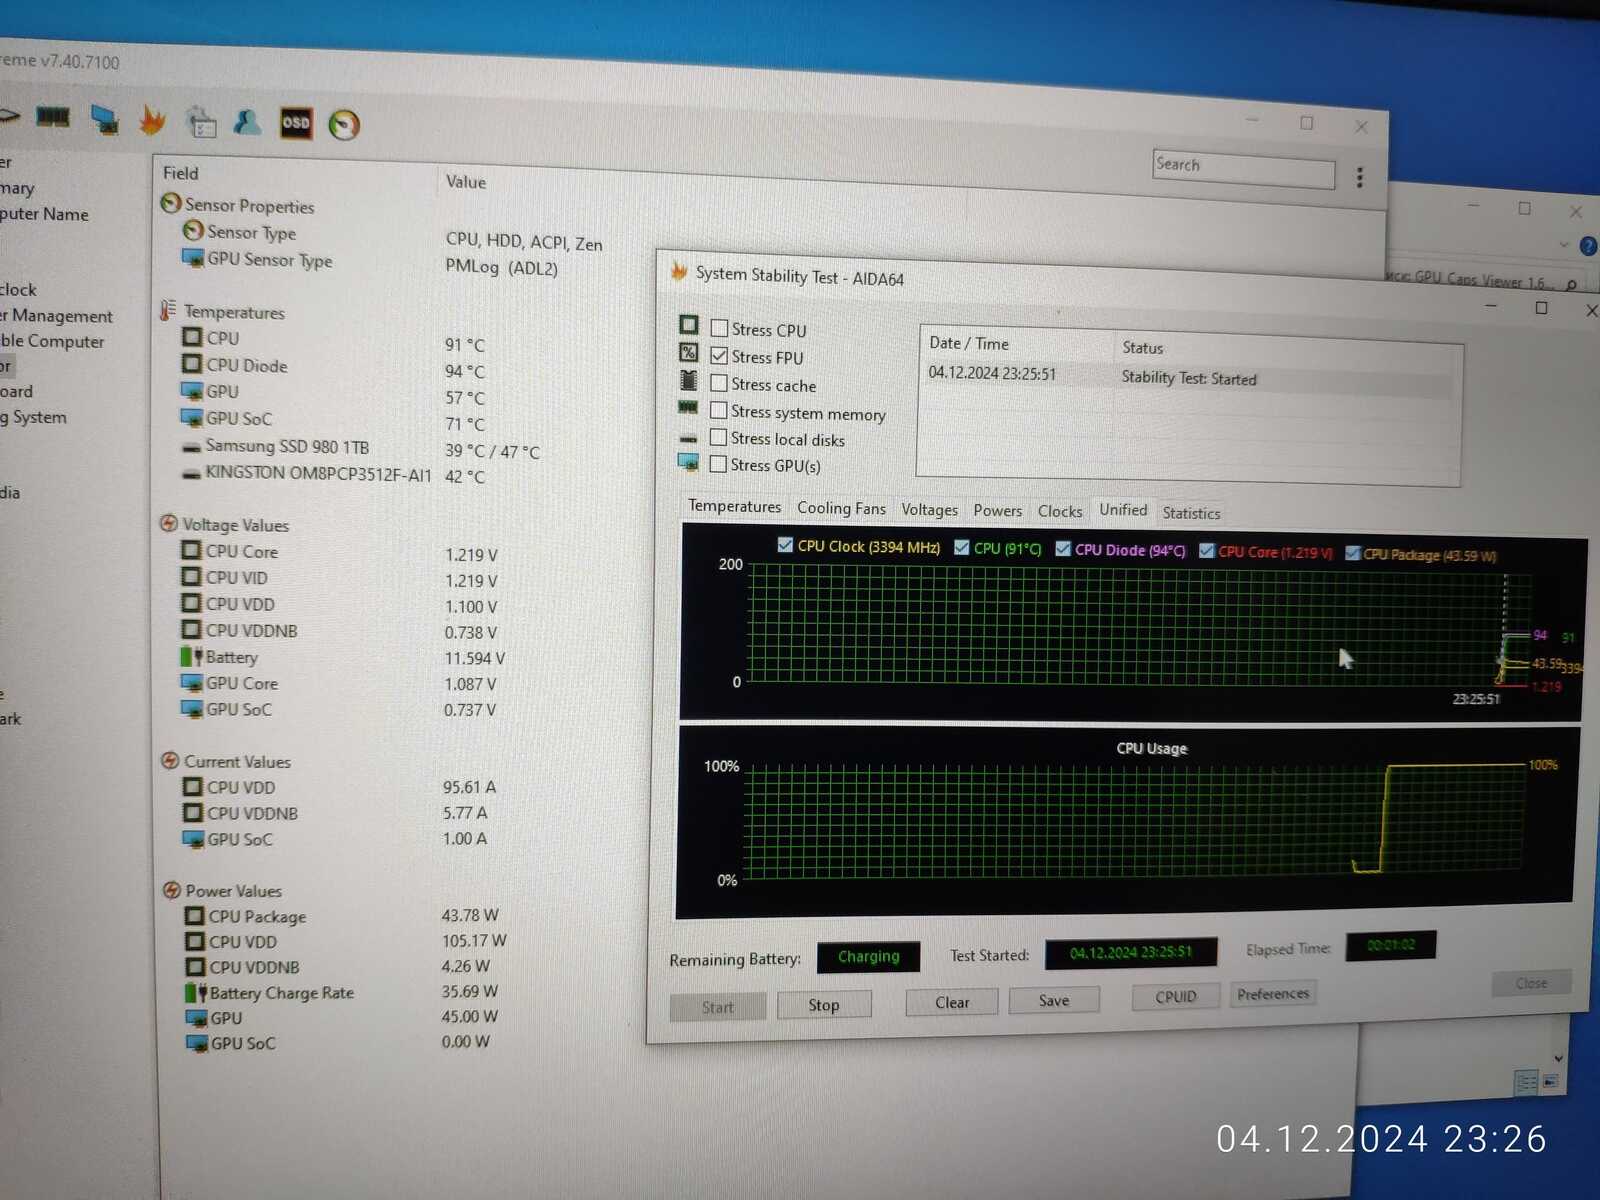Click the Voltage Values group icon

click(x=169, y=523)
